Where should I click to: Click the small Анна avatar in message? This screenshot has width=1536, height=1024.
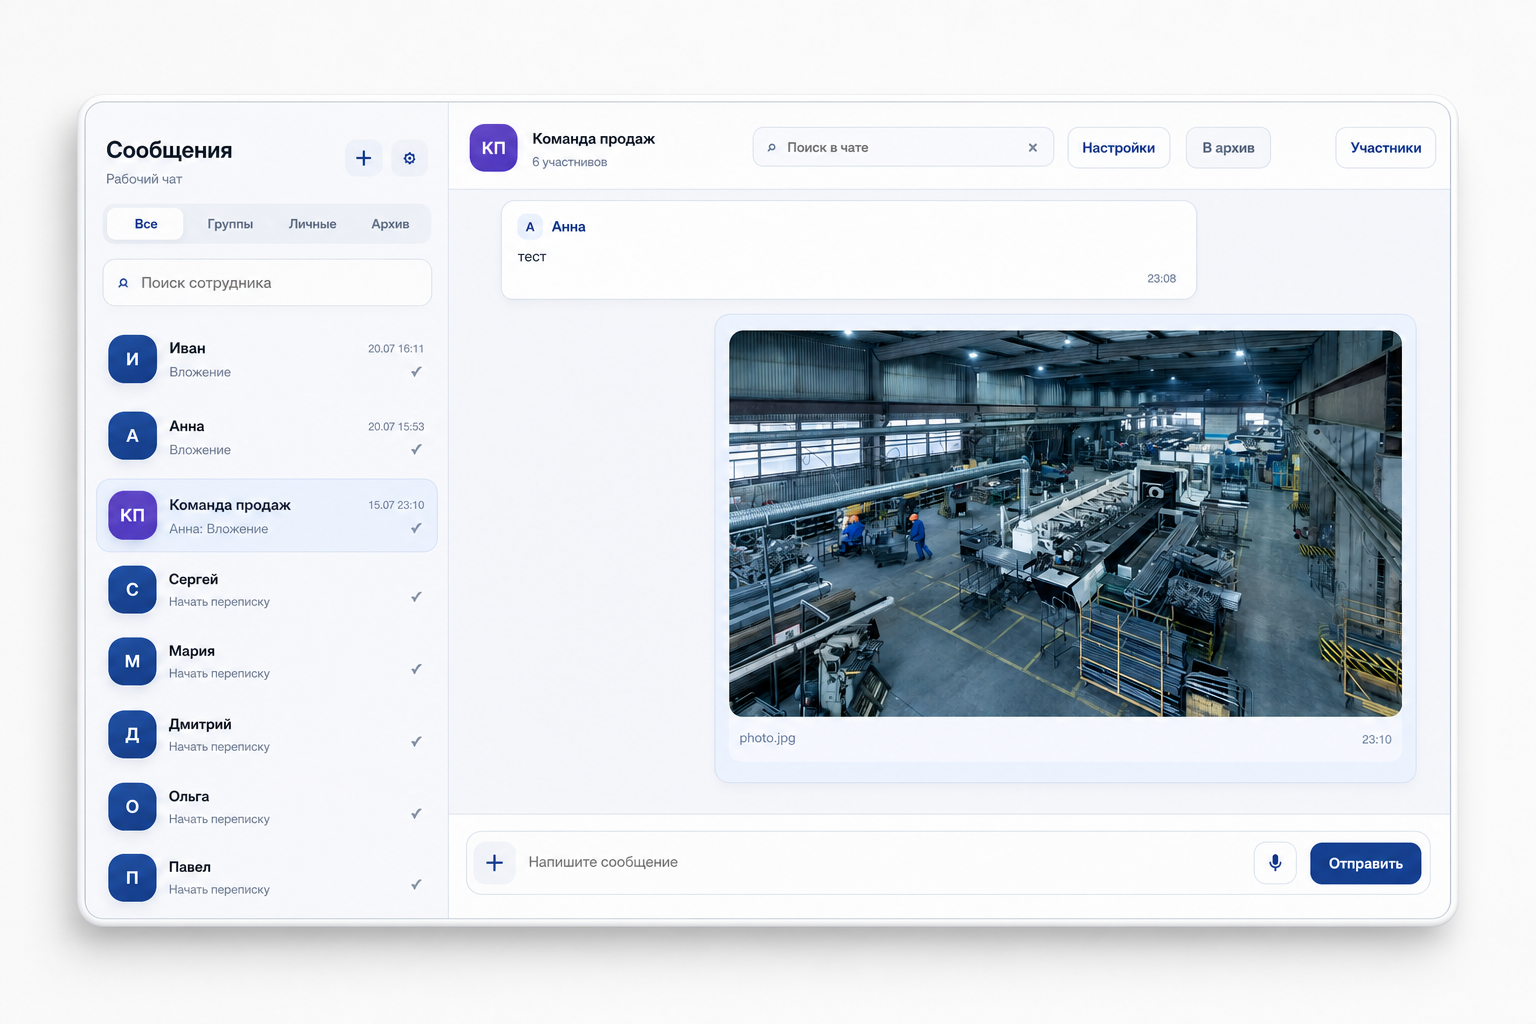click(530, 227)
